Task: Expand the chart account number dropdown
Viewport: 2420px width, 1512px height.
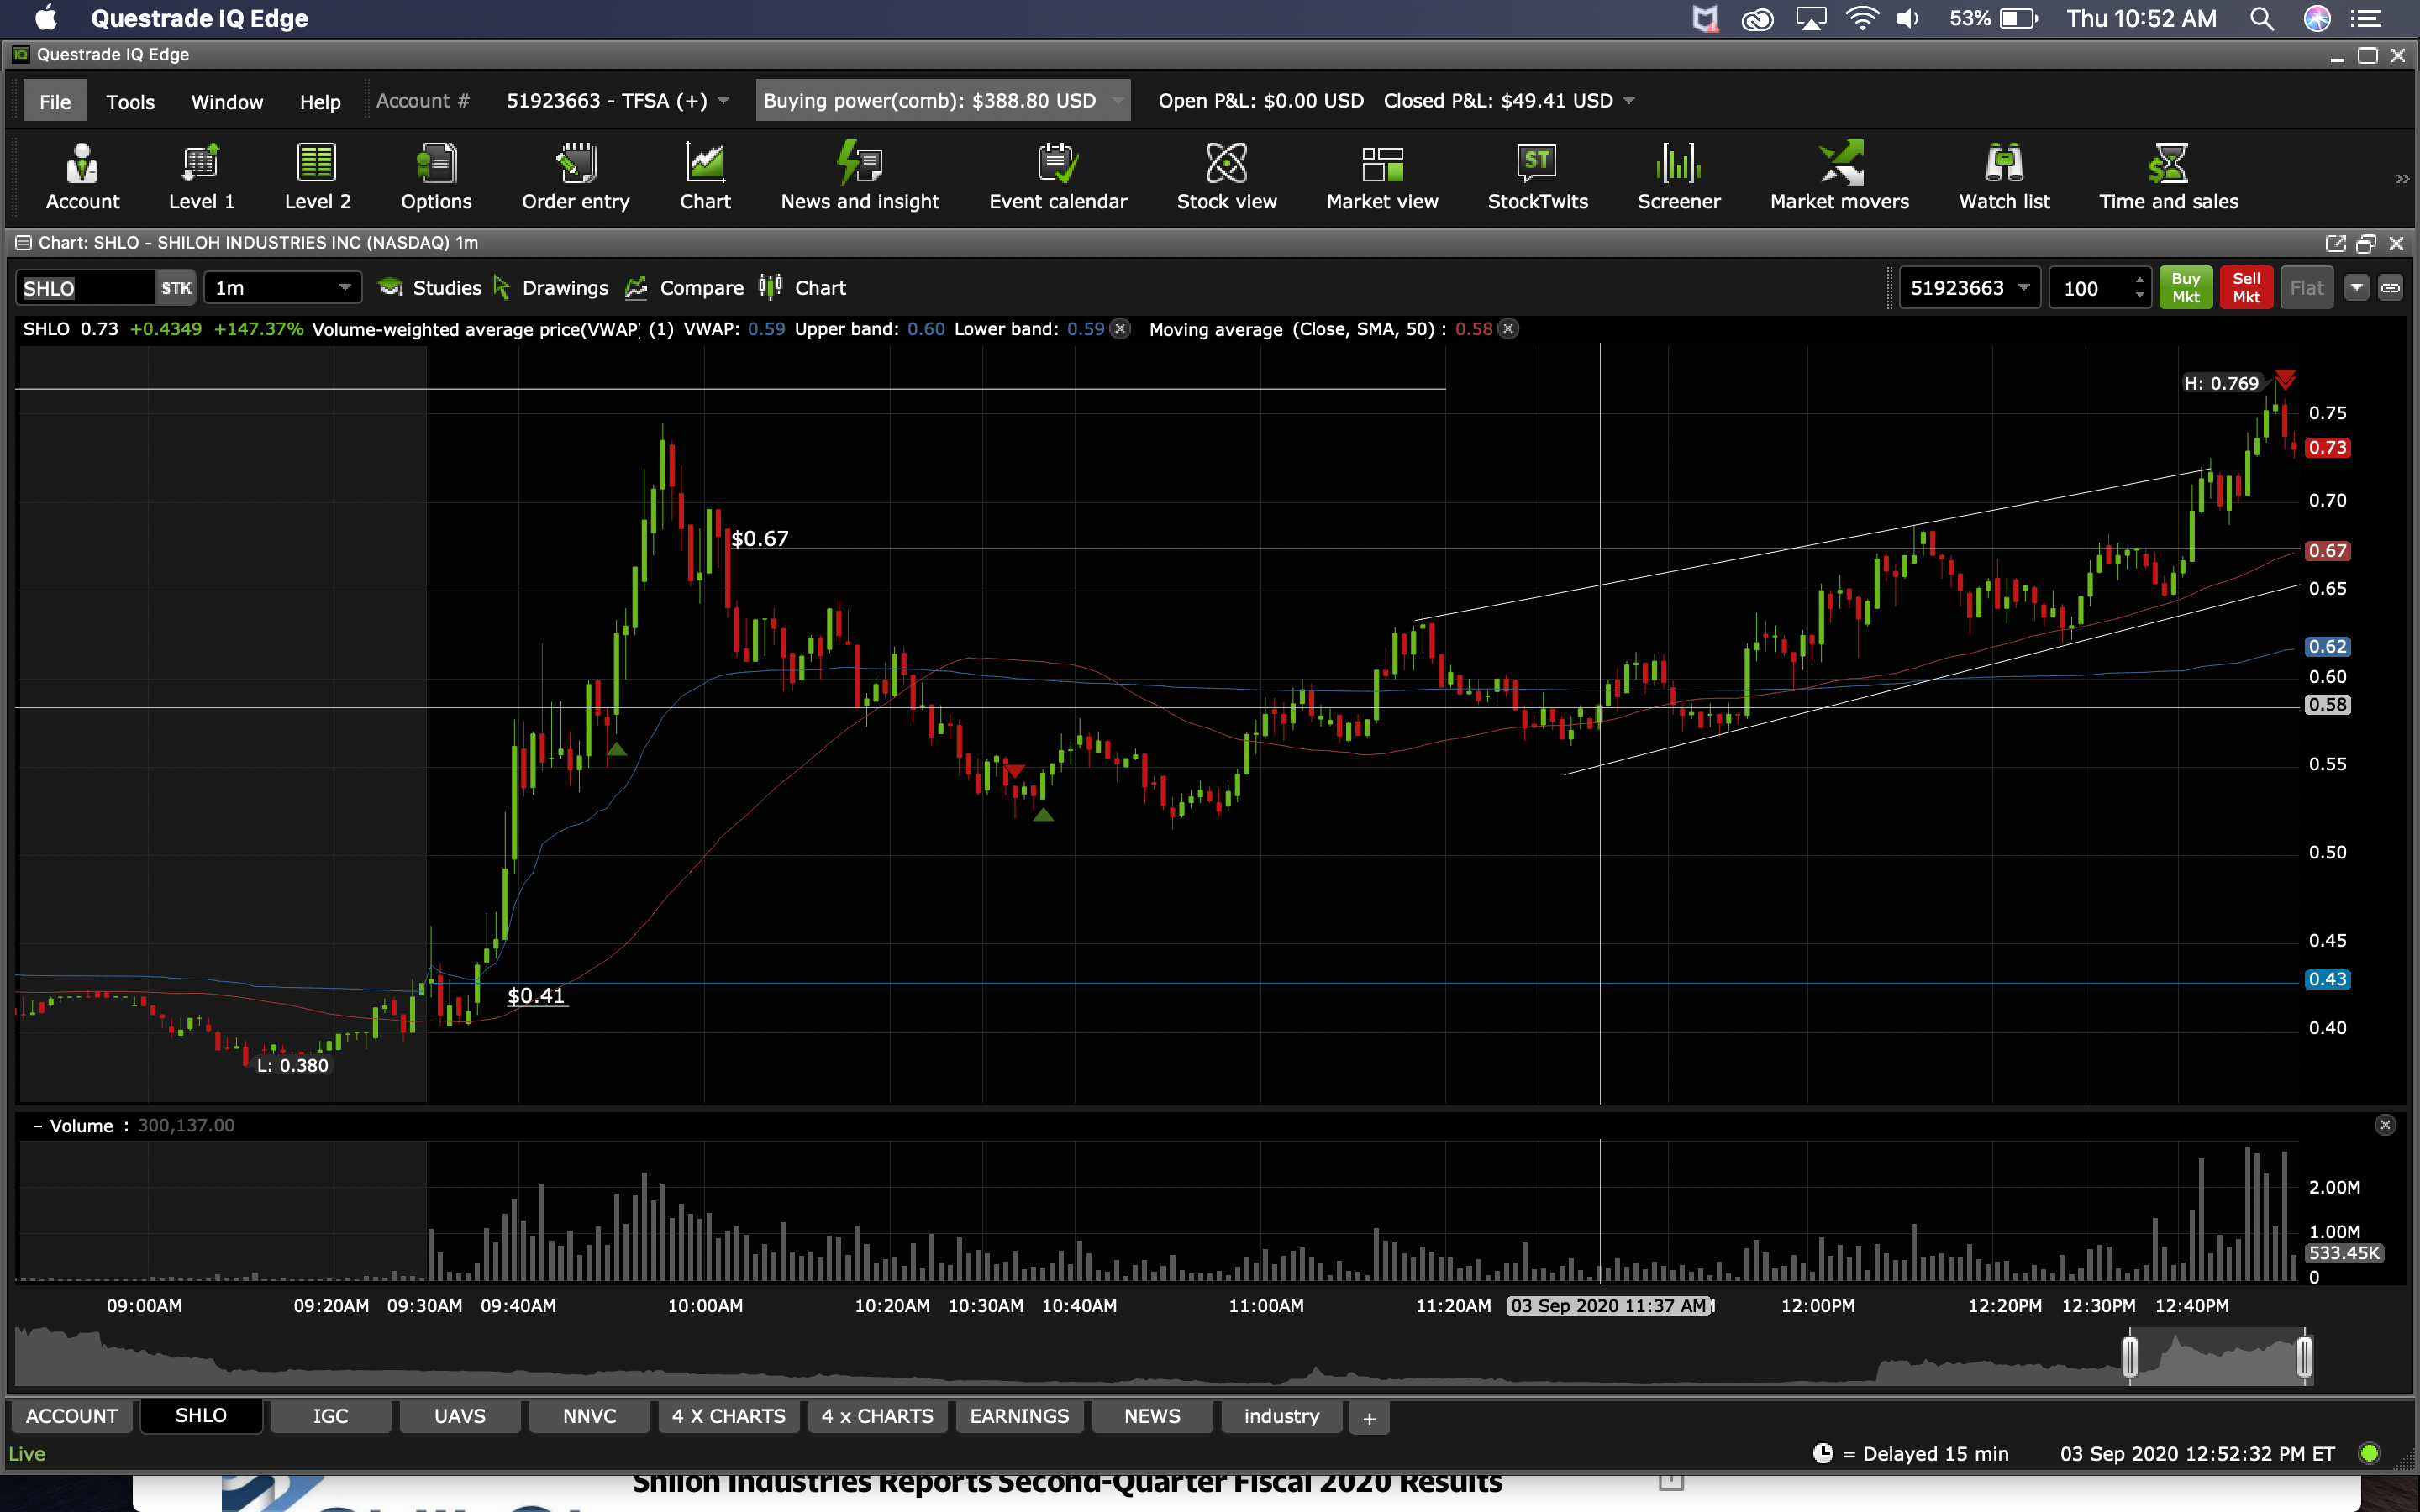Action: point(2024,288)
